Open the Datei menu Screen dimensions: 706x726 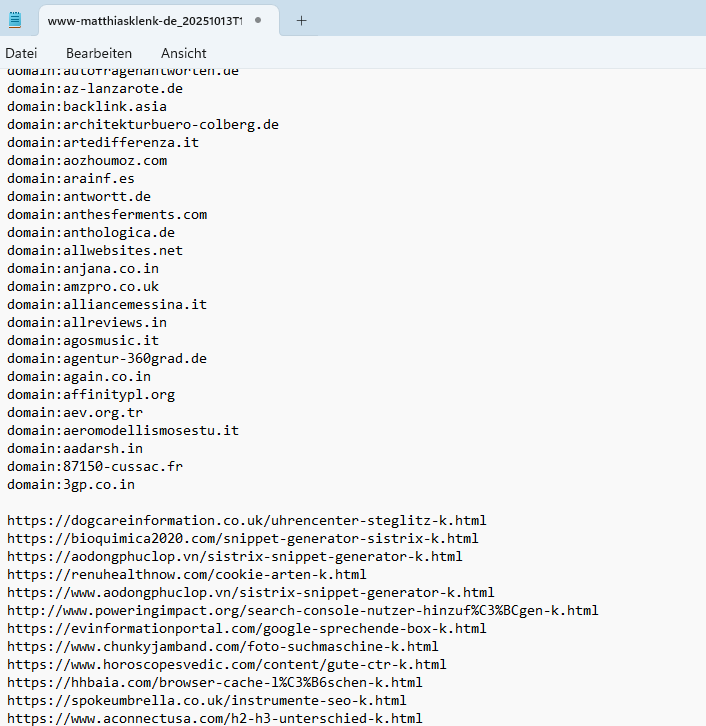[21, 53]
